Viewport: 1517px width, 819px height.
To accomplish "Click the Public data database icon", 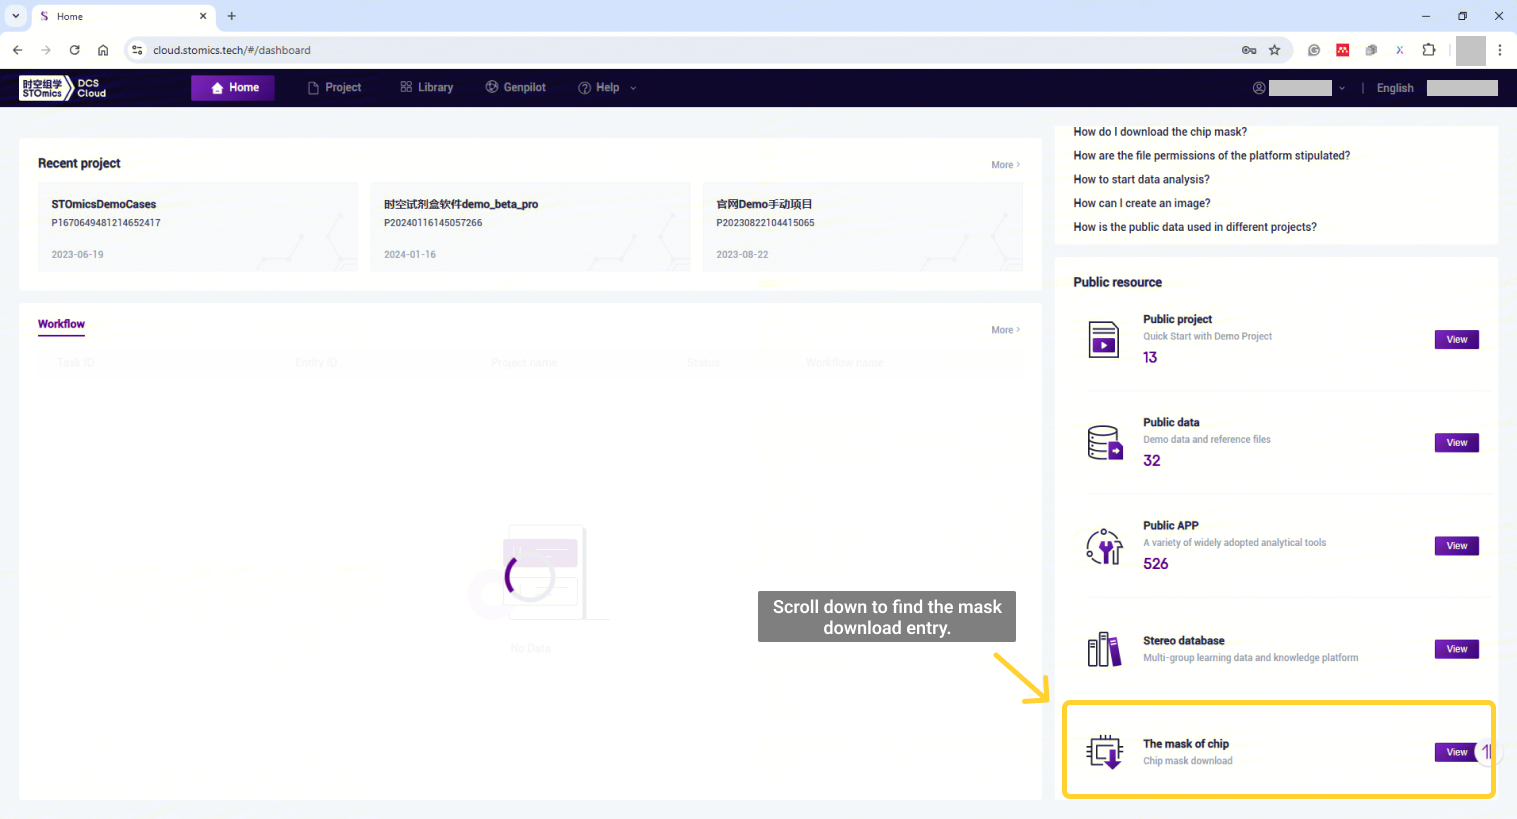I will 1104,443.
